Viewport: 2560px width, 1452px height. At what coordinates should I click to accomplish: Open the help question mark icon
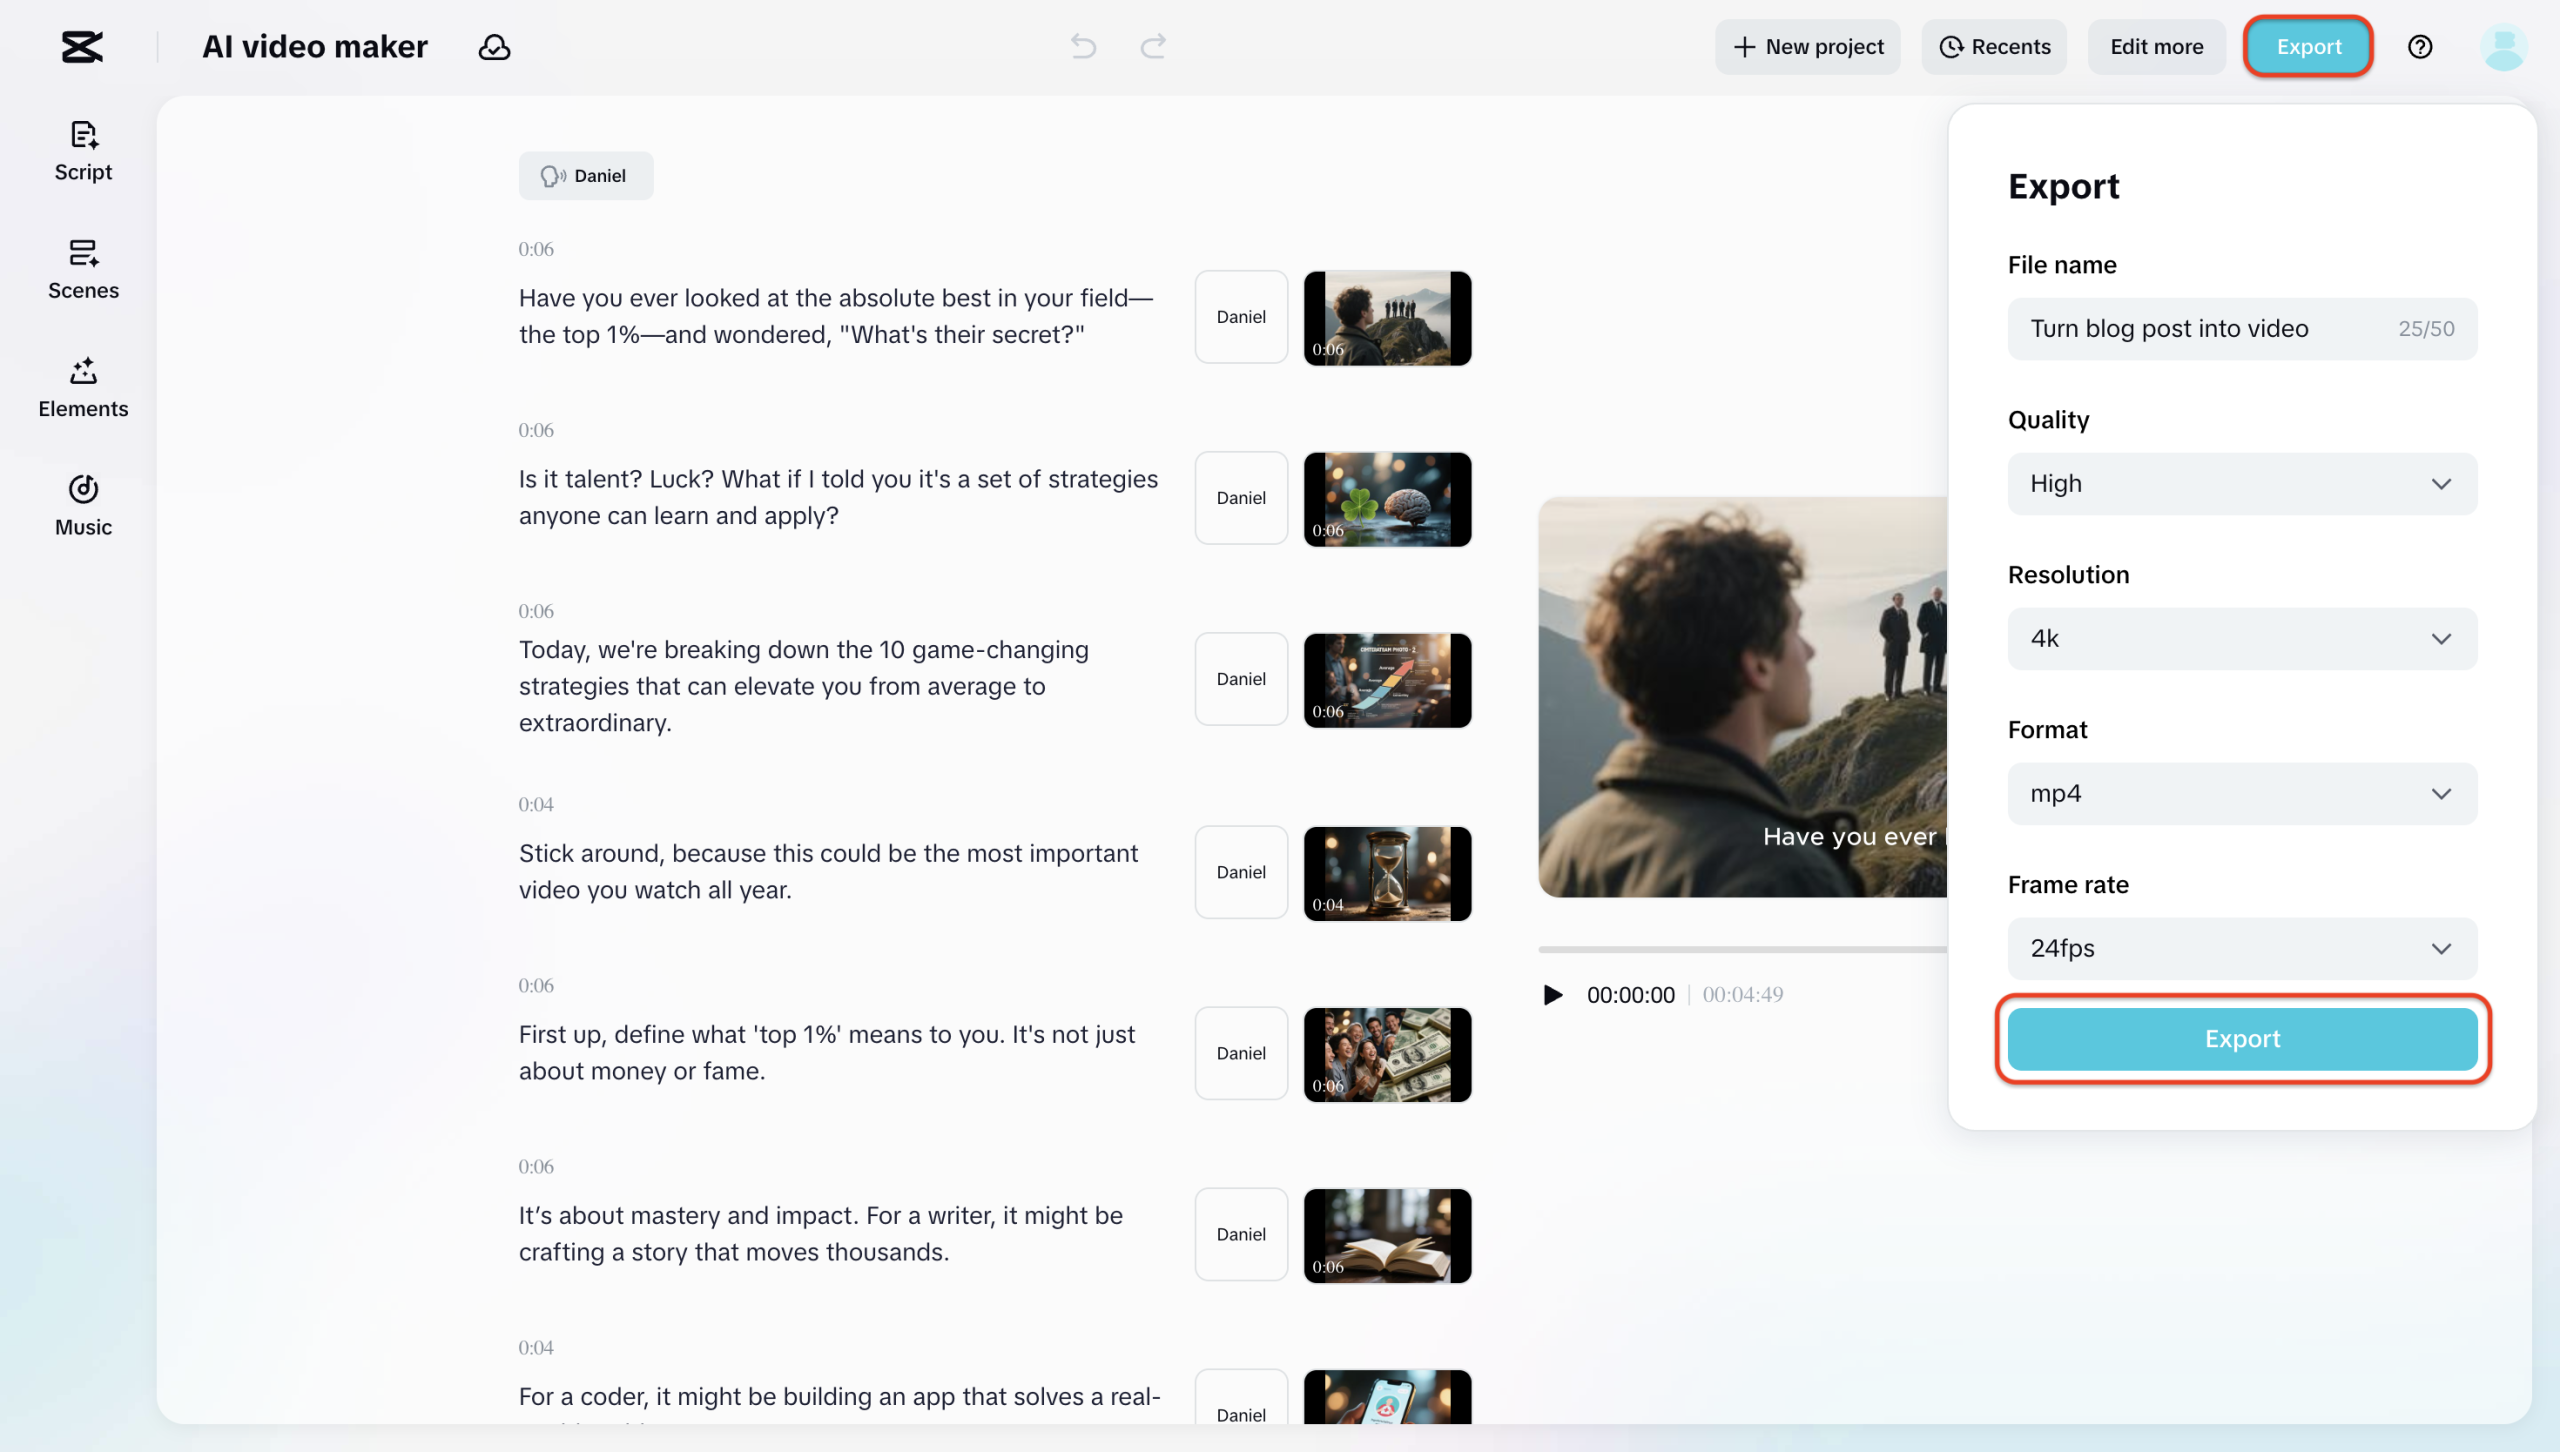(x=2420, y=47)
